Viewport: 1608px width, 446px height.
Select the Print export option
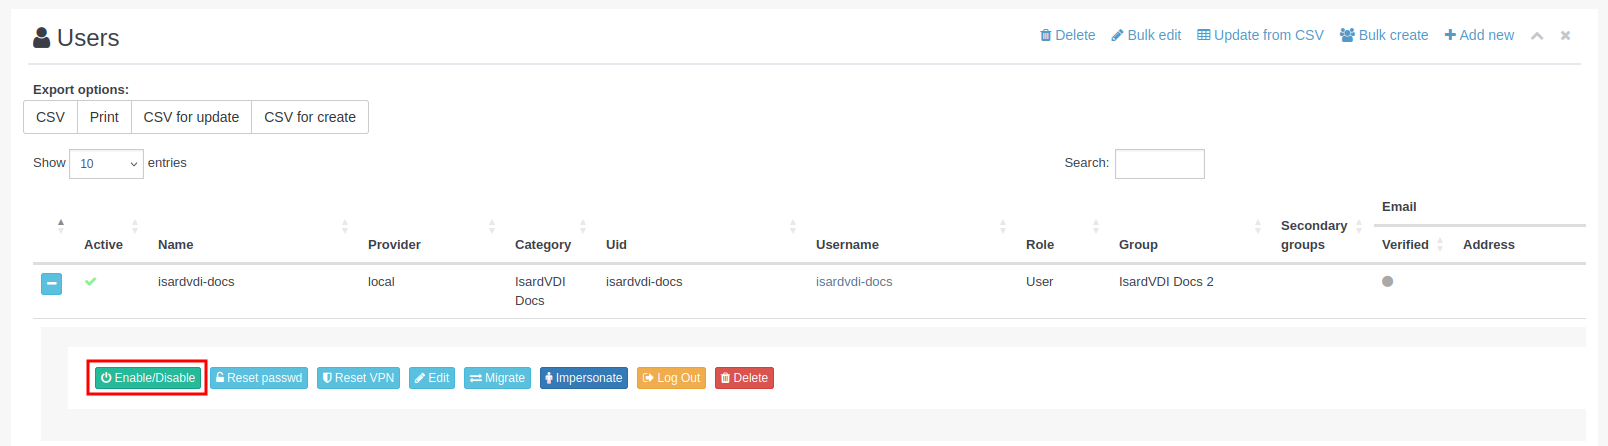pyautogui.click(x=104, y=117)
